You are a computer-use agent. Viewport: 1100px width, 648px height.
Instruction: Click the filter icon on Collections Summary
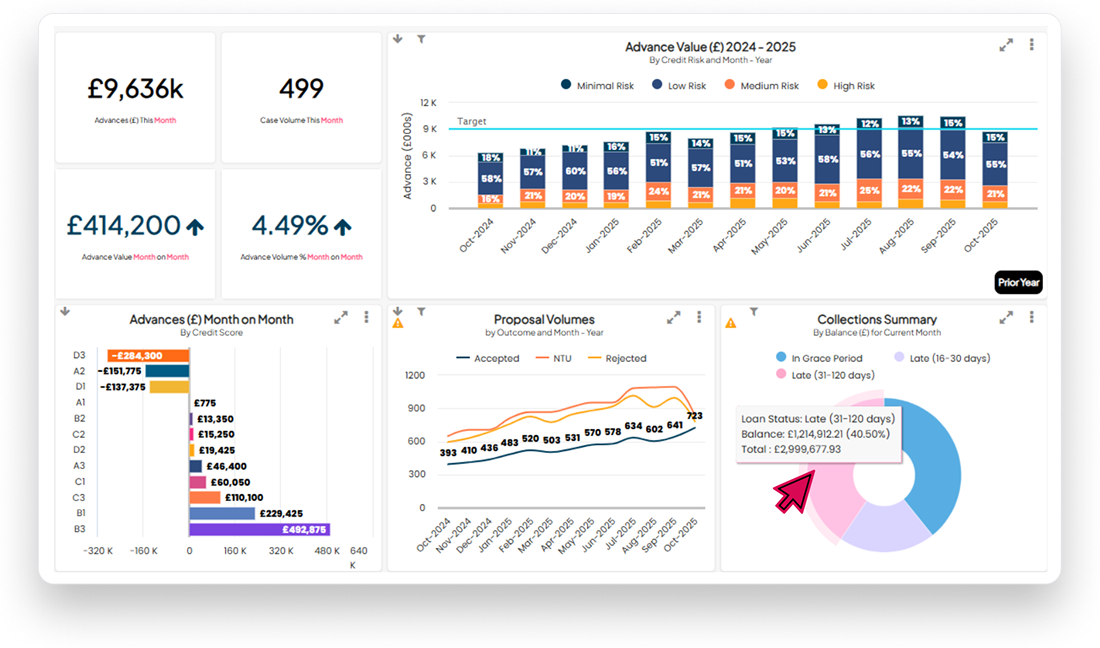(754, 312)
